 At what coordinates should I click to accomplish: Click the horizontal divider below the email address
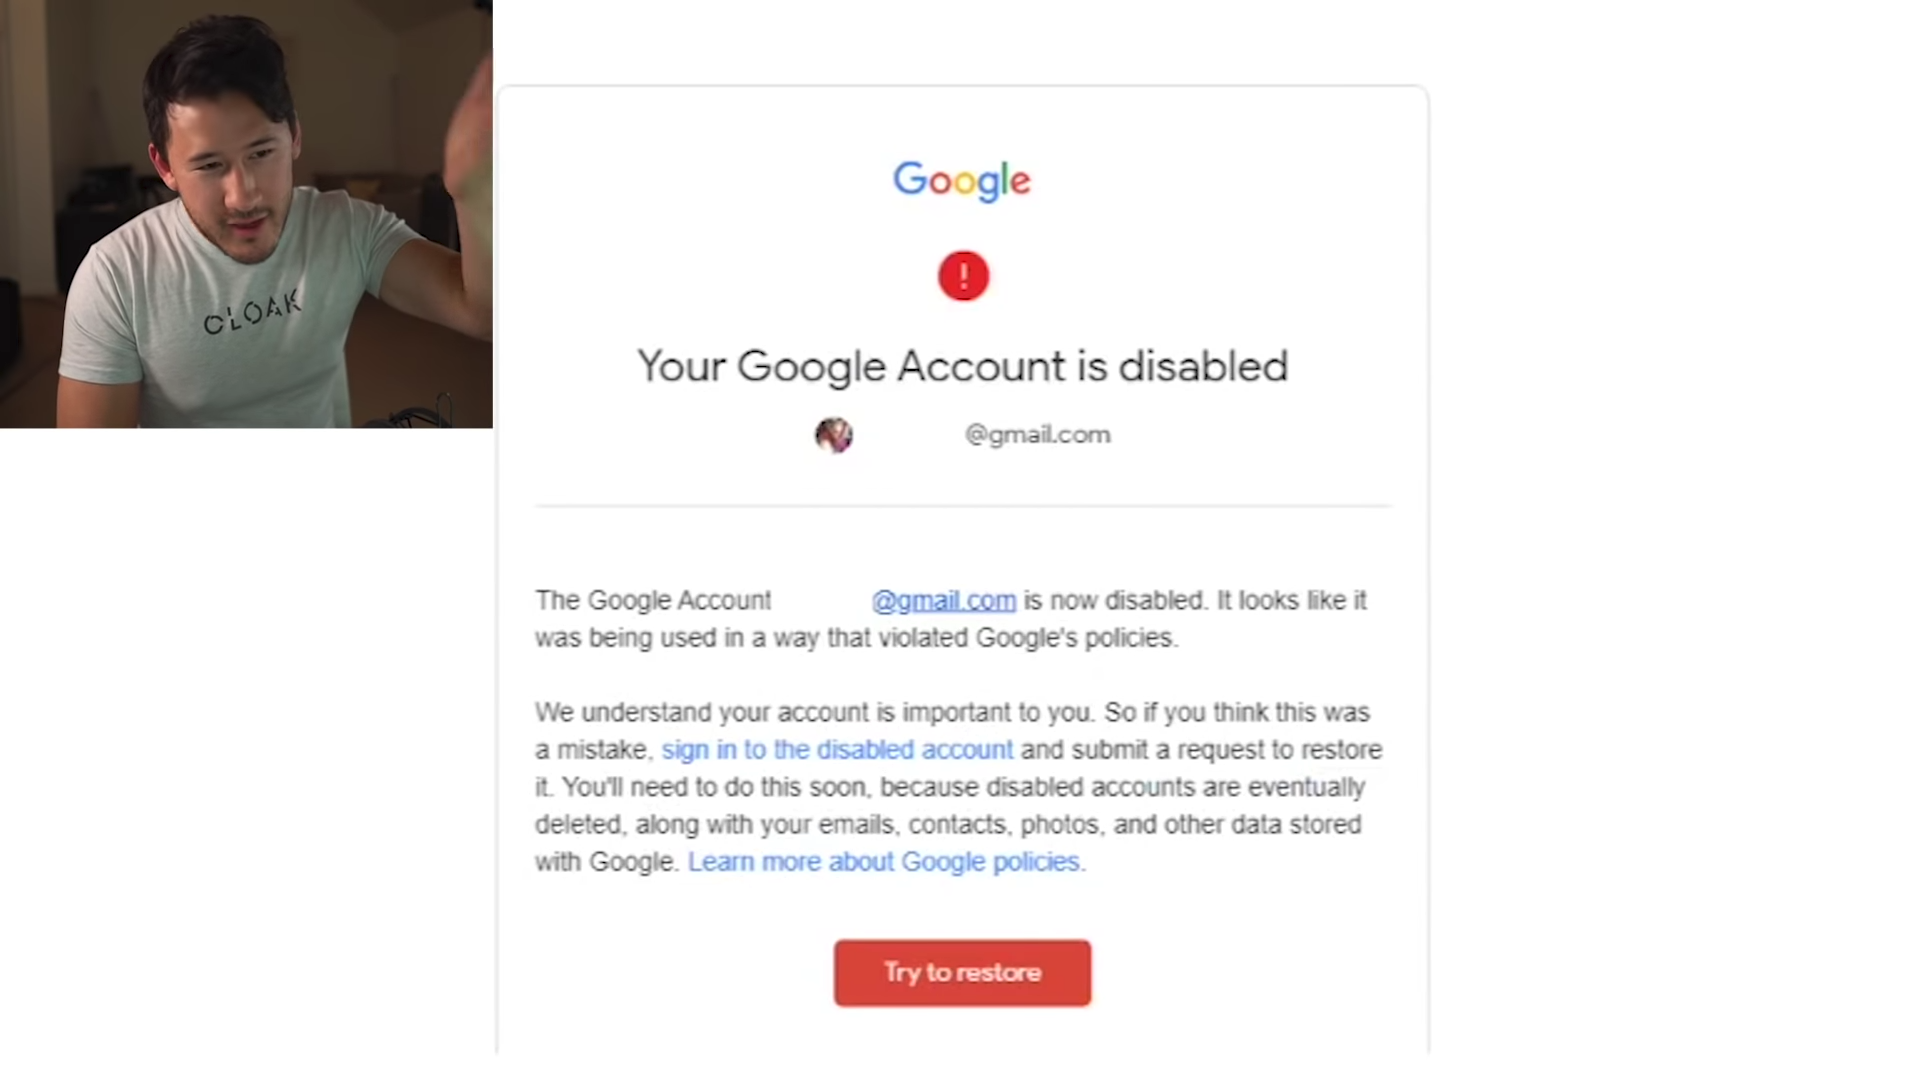point(962,507)
